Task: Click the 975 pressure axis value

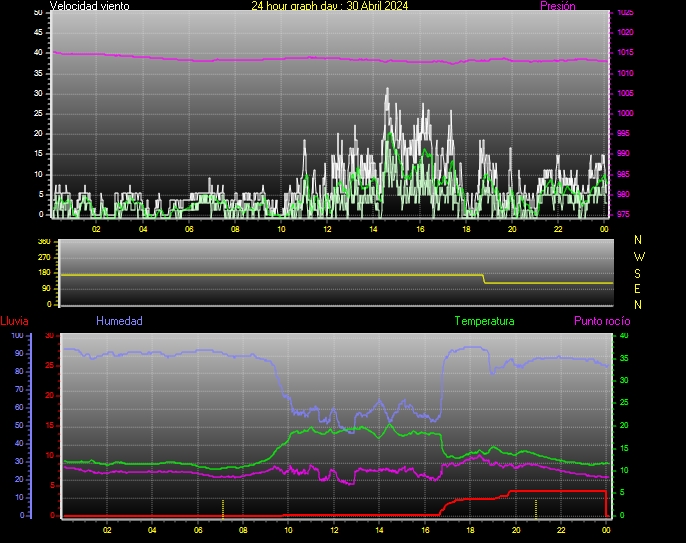Action: click(x=623, y=214)
